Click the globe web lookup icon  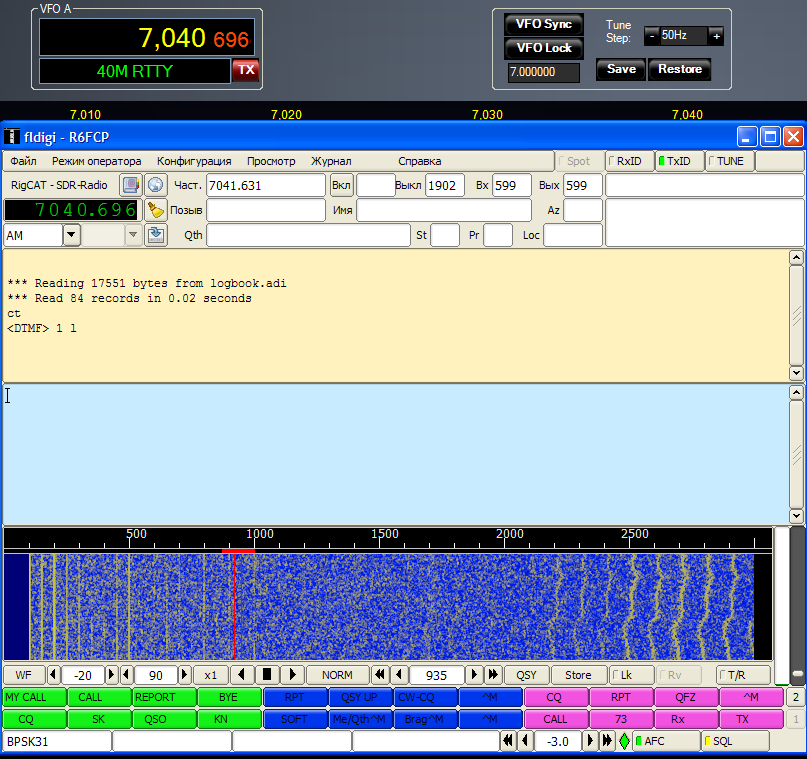point(155,185)
